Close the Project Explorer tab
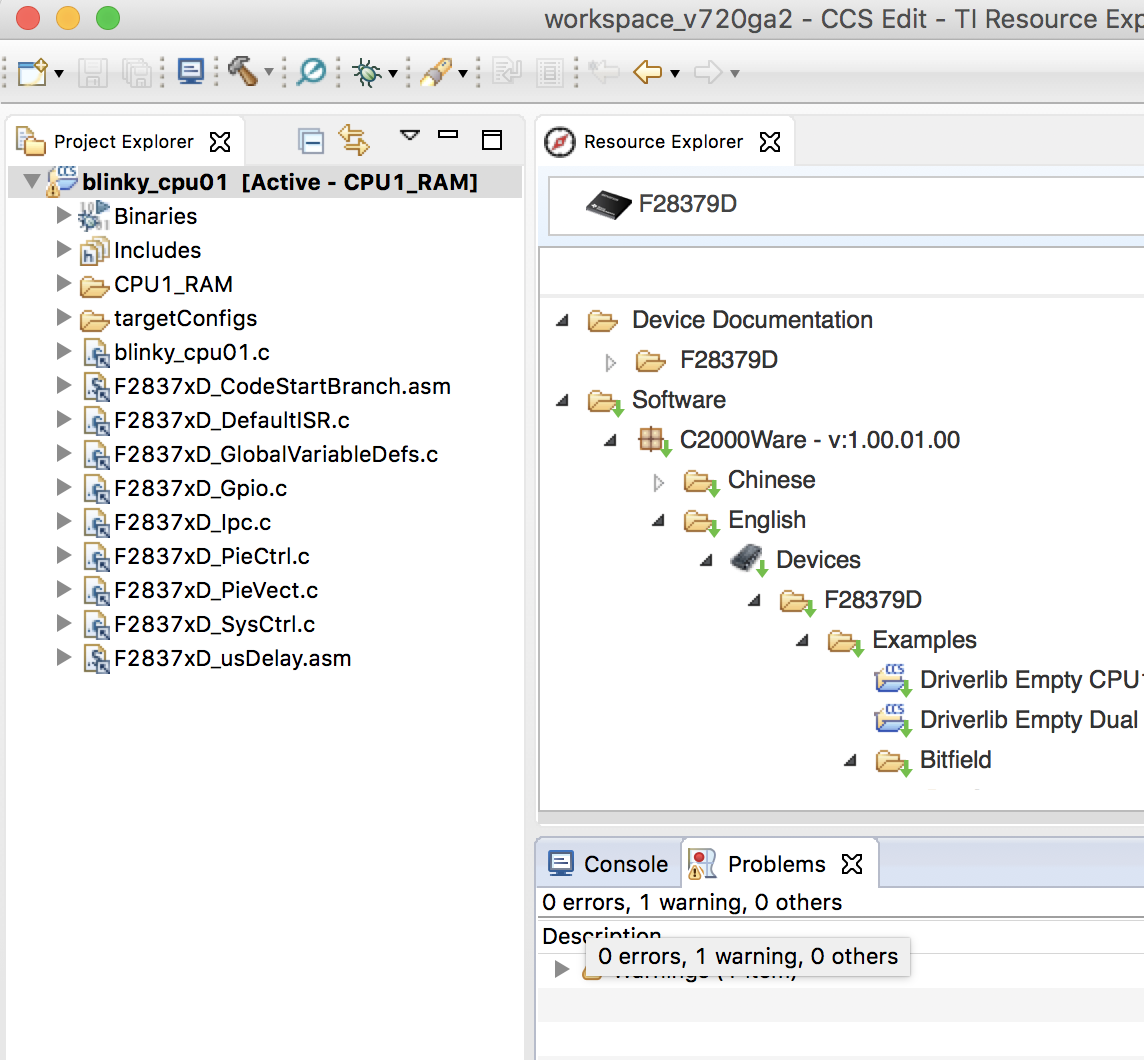1144x1060 pixels. (x=220, y=142)
